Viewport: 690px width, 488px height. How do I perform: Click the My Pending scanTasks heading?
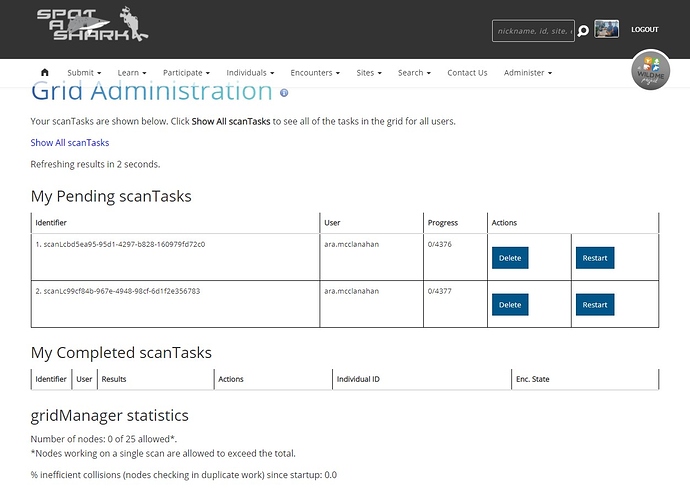coord(111,196)
